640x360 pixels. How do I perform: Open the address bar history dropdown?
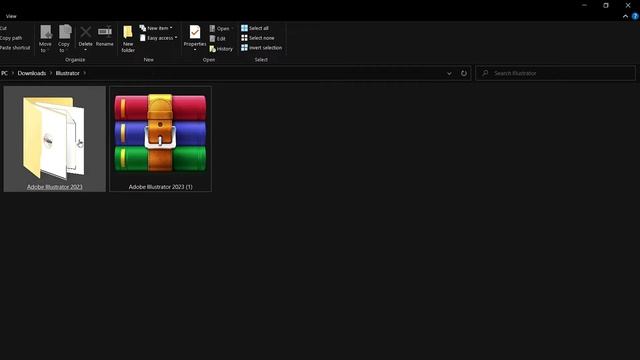coord(449,73)
